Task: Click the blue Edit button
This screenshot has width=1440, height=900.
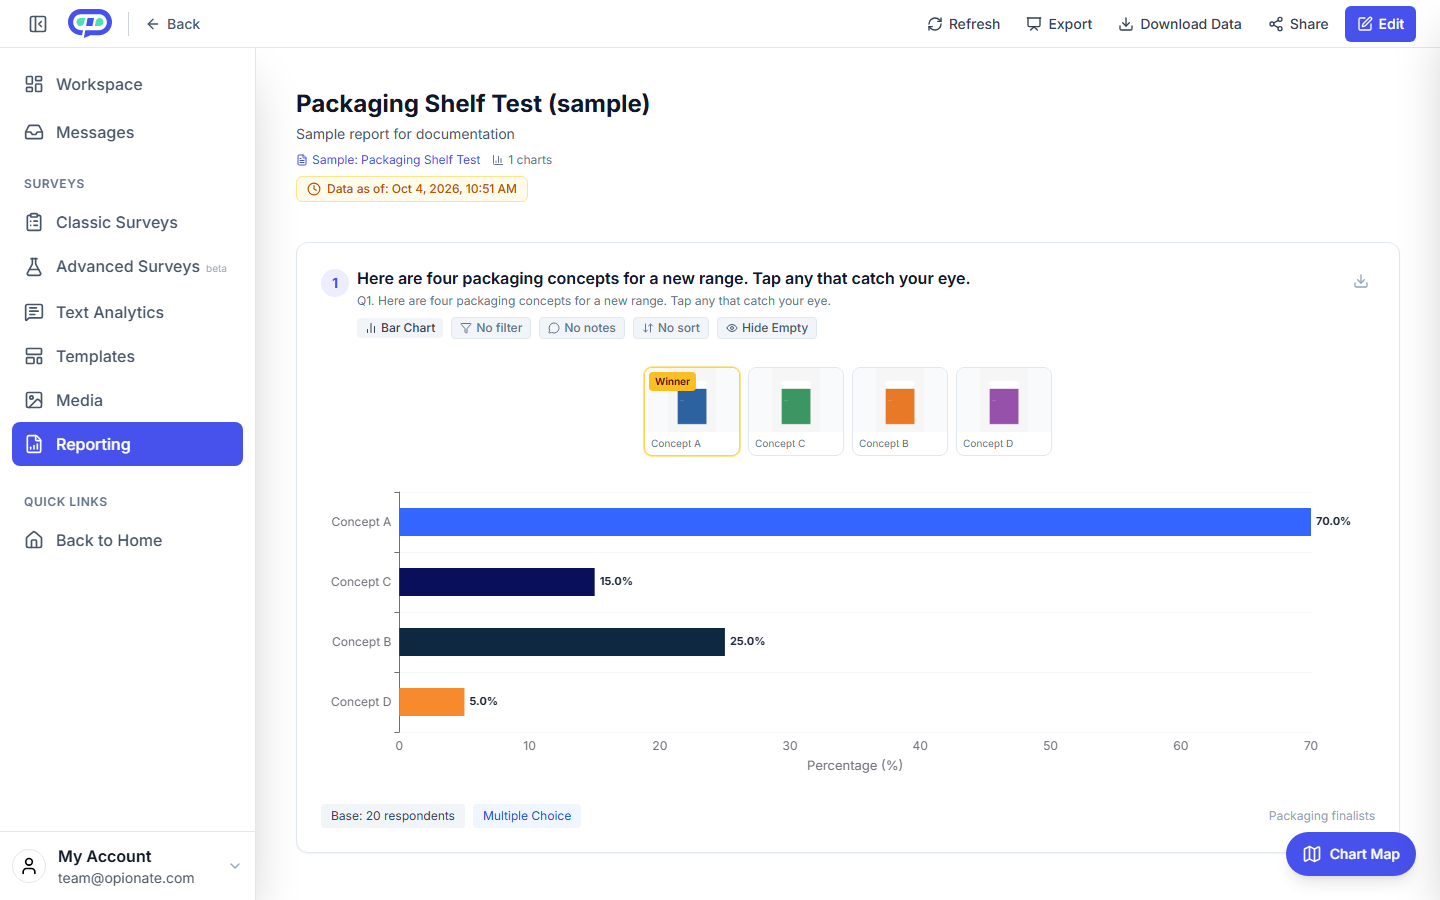Action: coord(1380,24)
